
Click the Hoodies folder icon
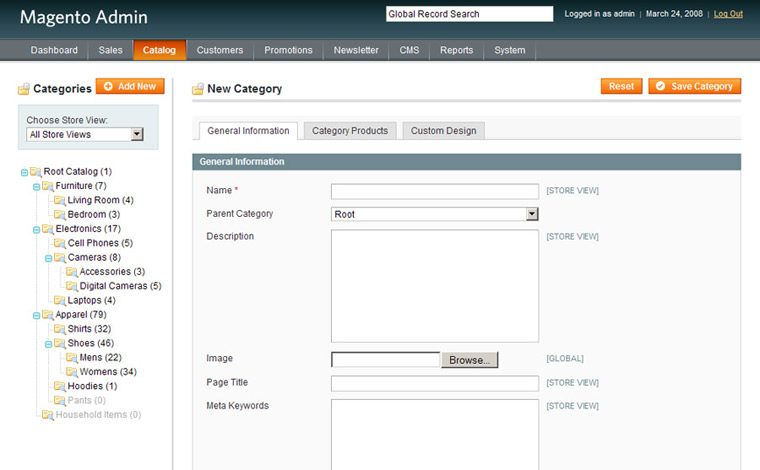click(x=60, y=386)
